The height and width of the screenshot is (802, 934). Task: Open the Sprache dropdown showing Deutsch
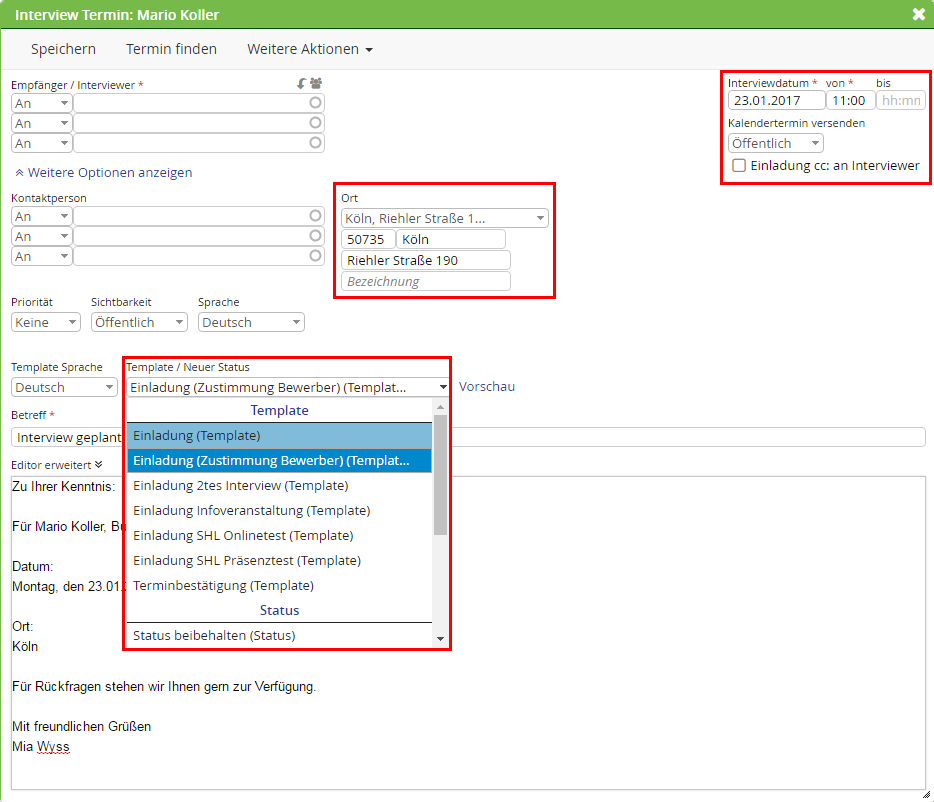(x=251, y=322)
